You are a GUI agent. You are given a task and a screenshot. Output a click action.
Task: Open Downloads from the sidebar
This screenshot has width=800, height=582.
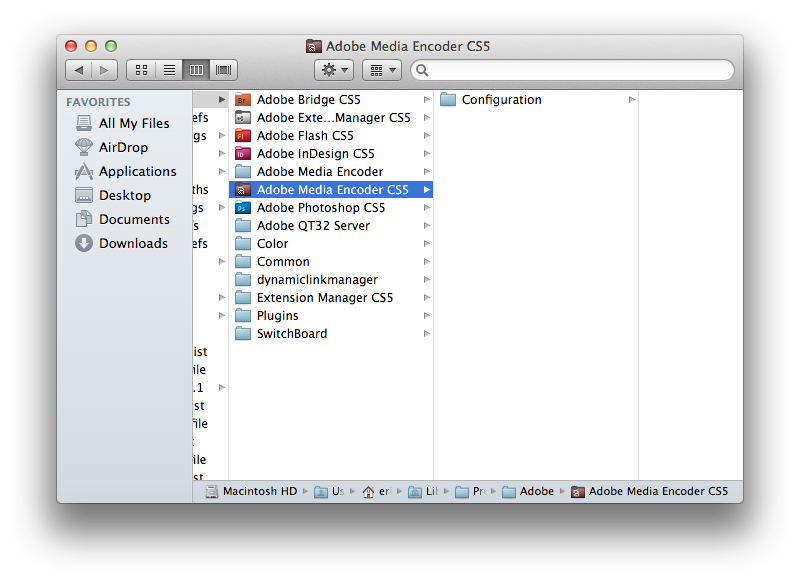pos(121,243)
